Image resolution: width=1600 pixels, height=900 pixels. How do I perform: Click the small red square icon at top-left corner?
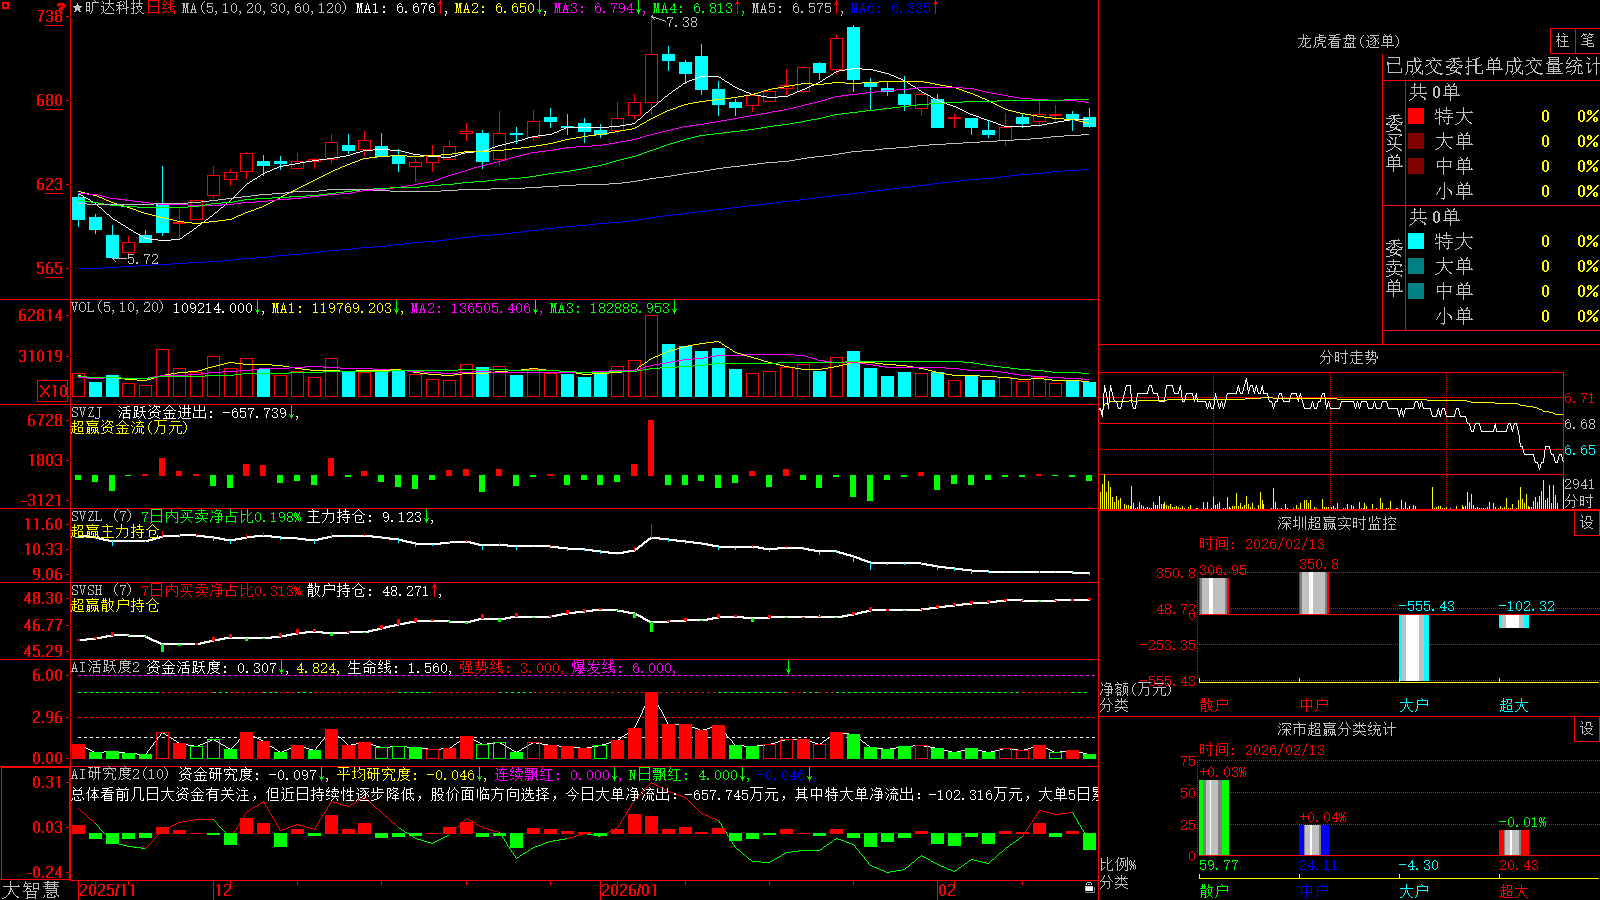coord(5,5)
